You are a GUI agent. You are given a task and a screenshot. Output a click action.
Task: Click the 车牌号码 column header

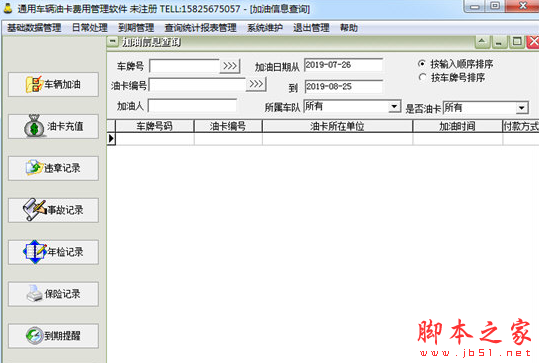(x=154, y=126)
